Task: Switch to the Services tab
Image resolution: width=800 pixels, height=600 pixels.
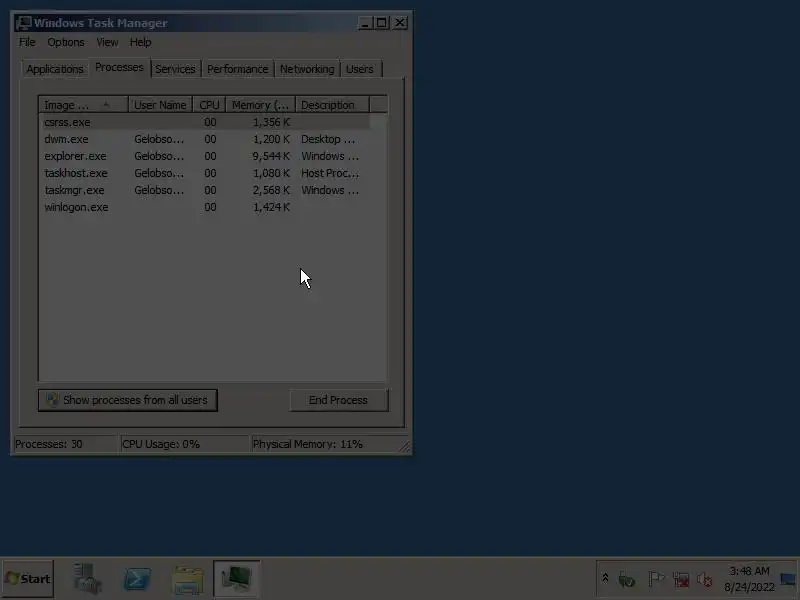Action: [x=176, y=69]
